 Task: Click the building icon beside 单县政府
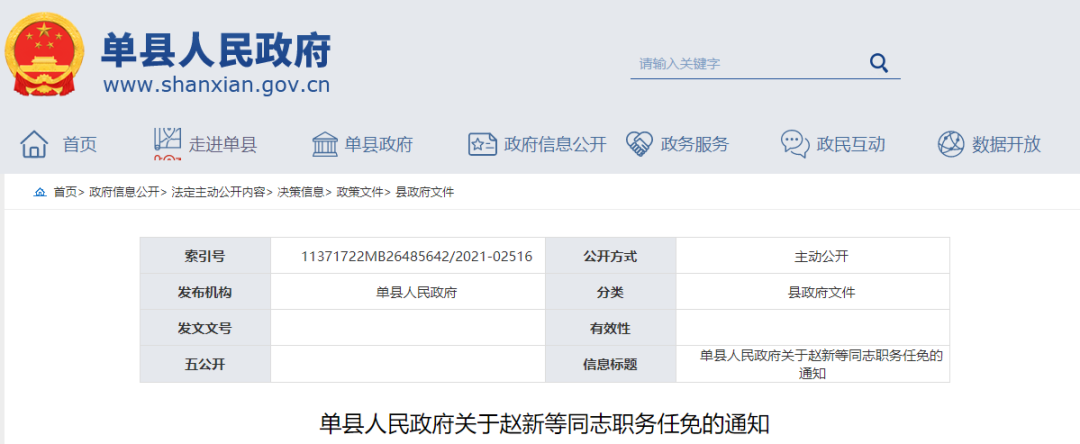325,145
